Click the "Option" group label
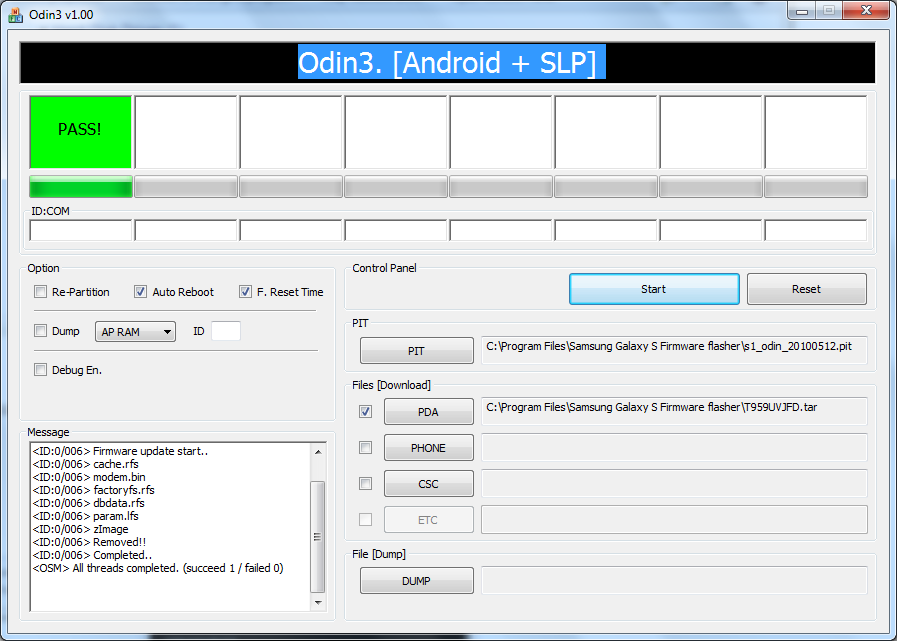The width and height of the screenshot is (897, 641). tap(43, 268)
